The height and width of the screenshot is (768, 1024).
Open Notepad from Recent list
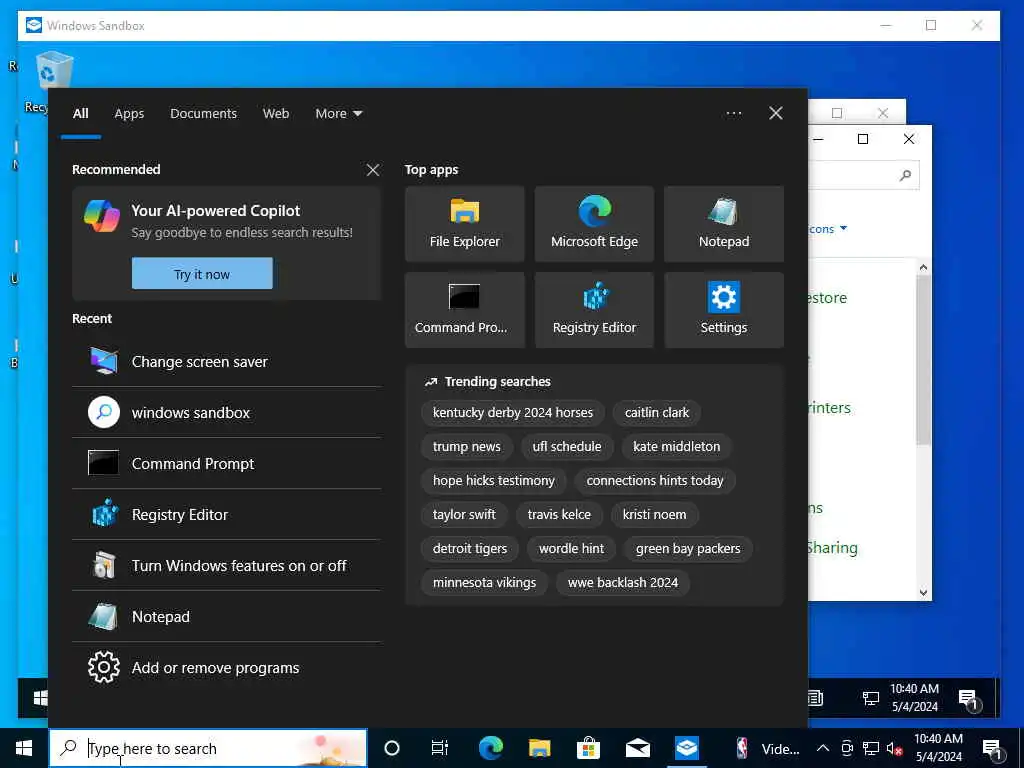coord(227,616)
